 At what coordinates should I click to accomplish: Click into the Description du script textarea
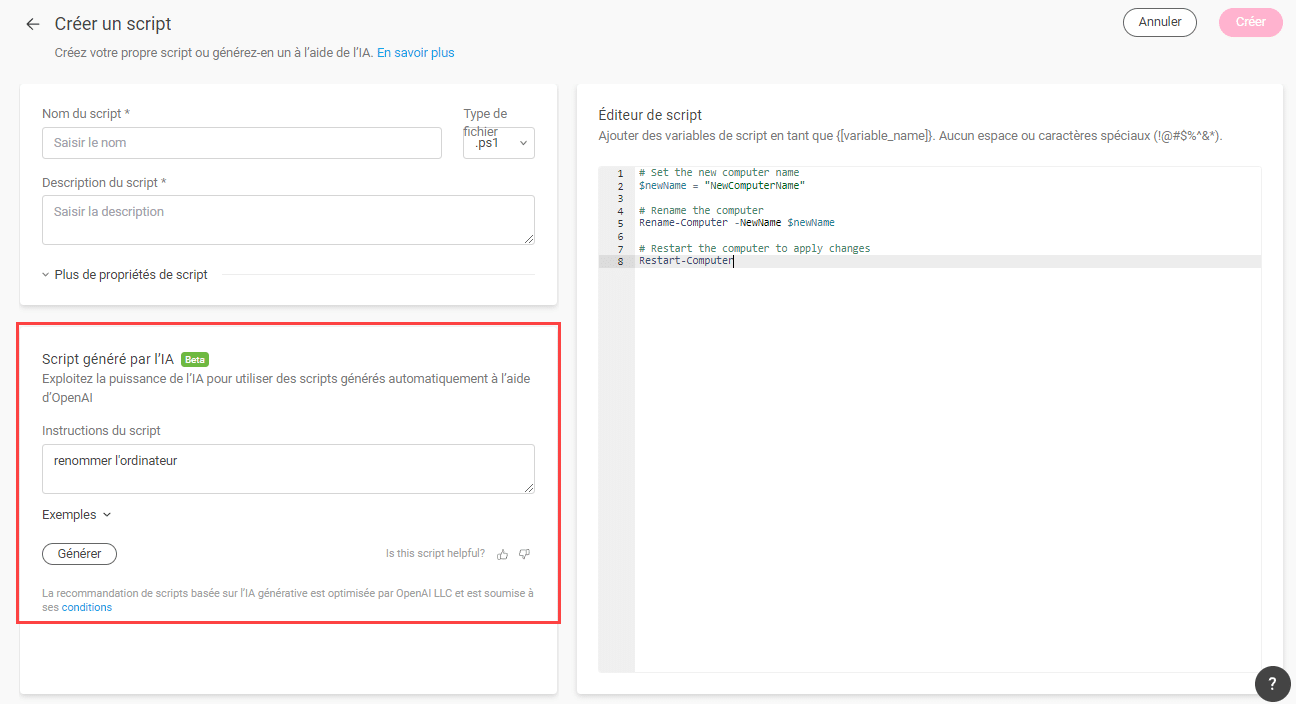click(x=287, y=219)
